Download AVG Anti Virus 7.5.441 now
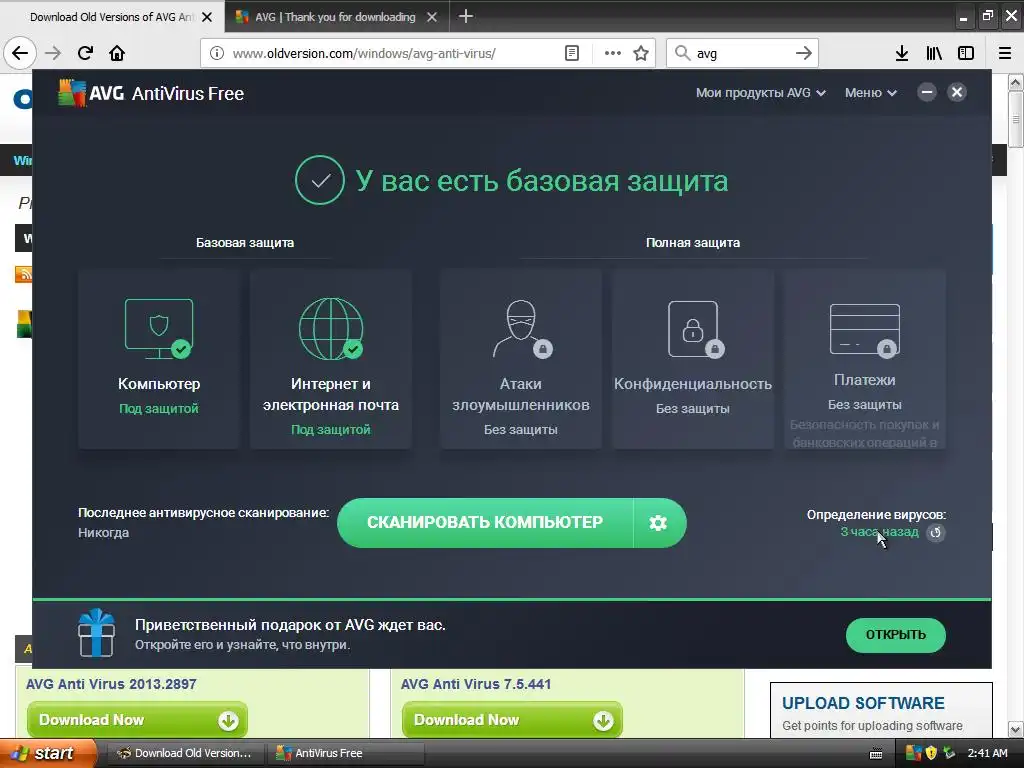The height and width of the screenshot is (768, 1024). (512, 720)
